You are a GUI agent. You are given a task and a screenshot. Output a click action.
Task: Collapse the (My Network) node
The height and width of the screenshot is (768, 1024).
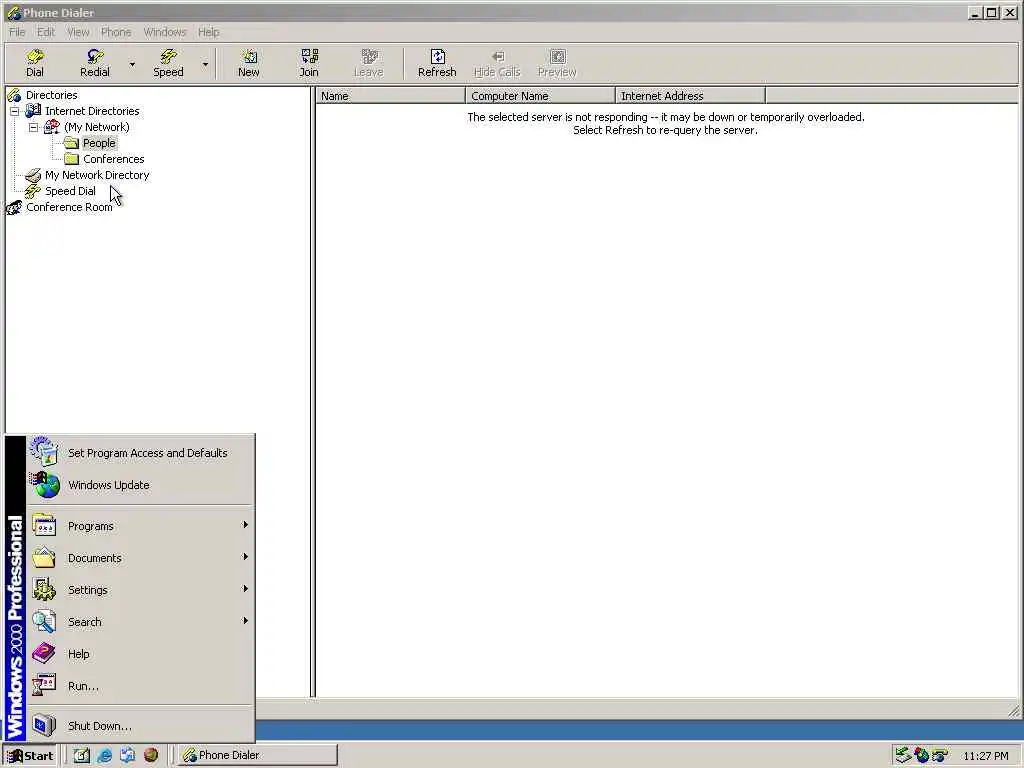(x=33, y=127)
